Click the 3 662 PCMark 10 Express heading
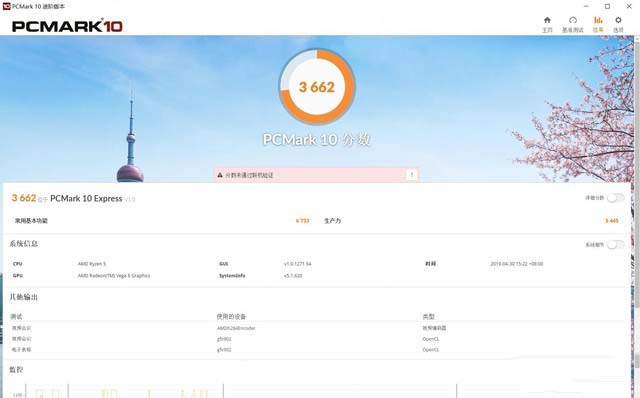The width and height of the screenshot is (640, 398). [73, 198]
